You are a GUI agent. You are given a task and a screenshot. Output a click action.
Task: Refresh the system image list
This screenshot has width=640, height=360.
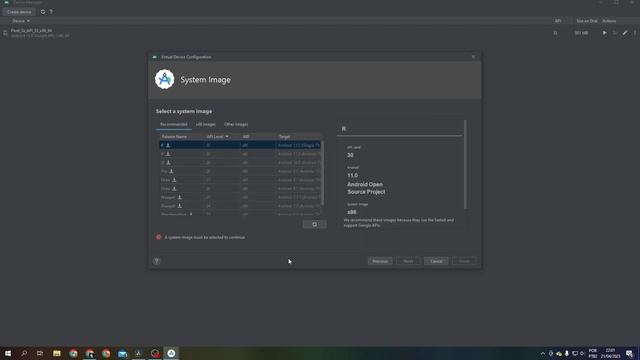click(x=314, y=224)
